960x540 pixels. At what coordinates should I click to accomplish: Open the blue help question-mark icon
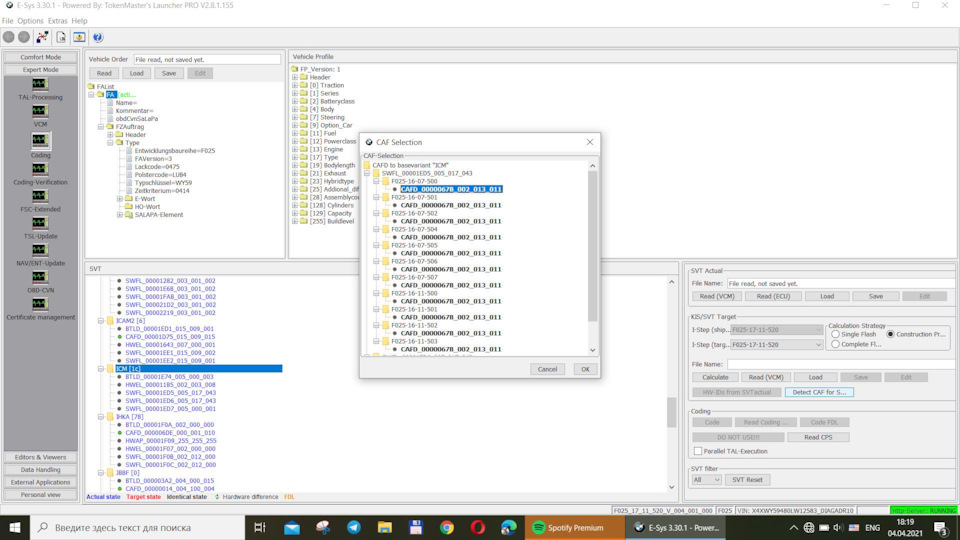(x=98, y=37)
